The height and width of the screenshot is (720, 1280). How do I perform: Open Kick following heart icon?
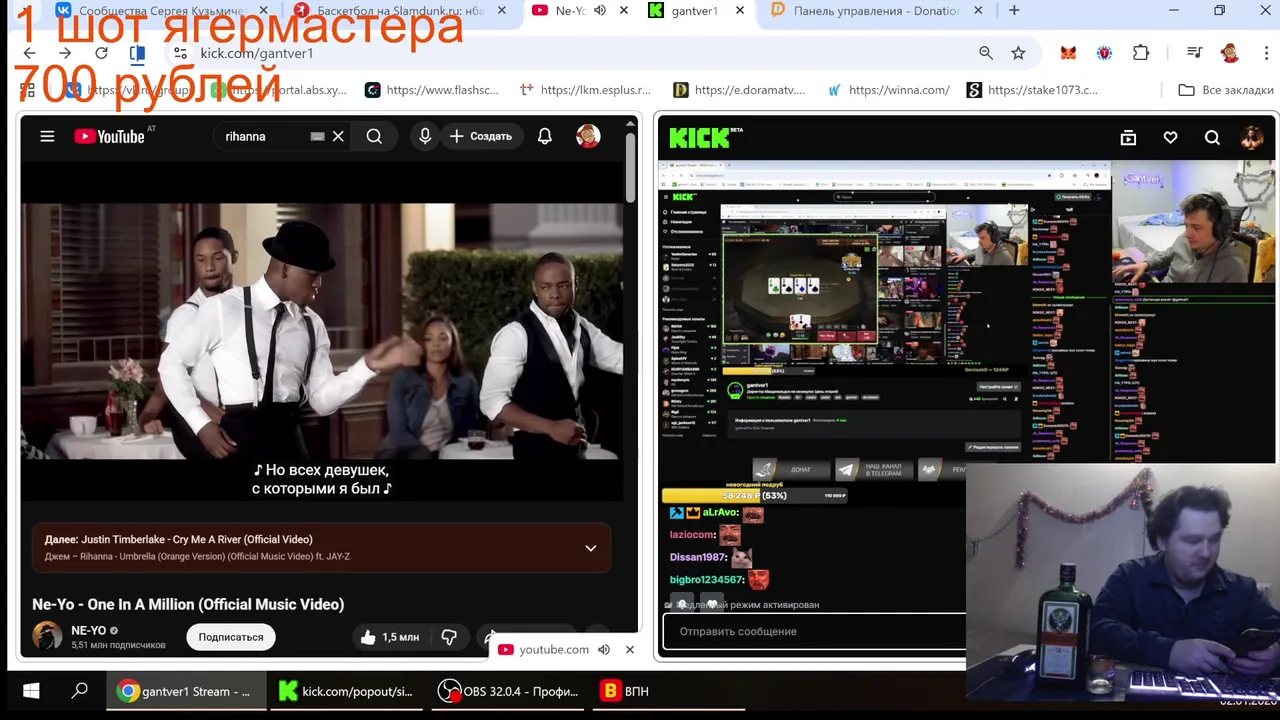(x=1170, y=138)
